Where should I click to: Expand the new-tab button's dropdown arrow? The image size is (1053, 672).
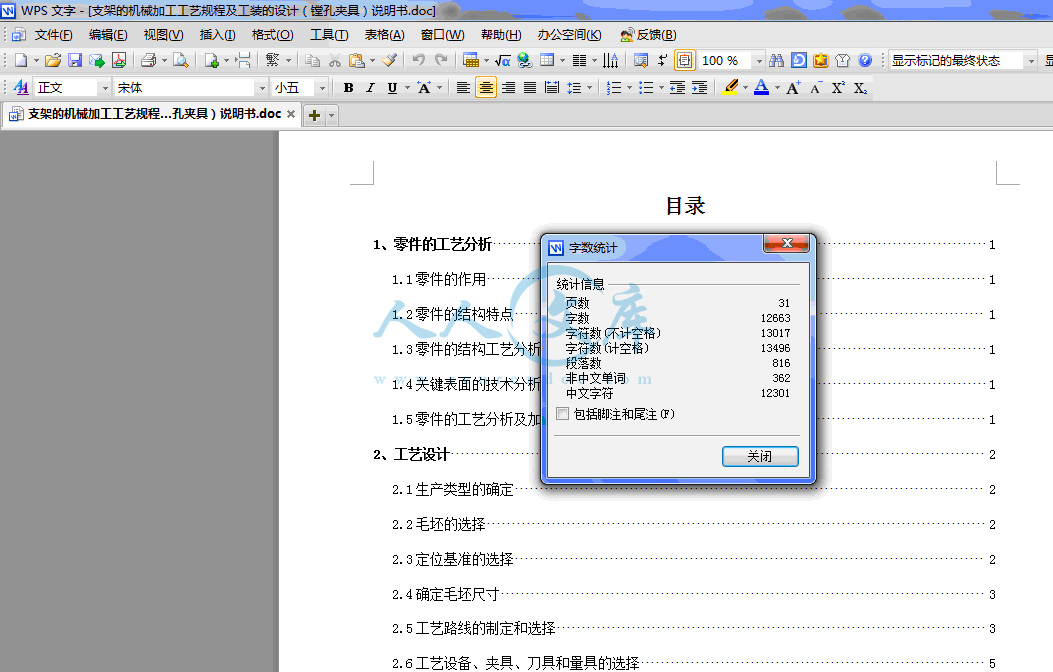tap(331, 115)
